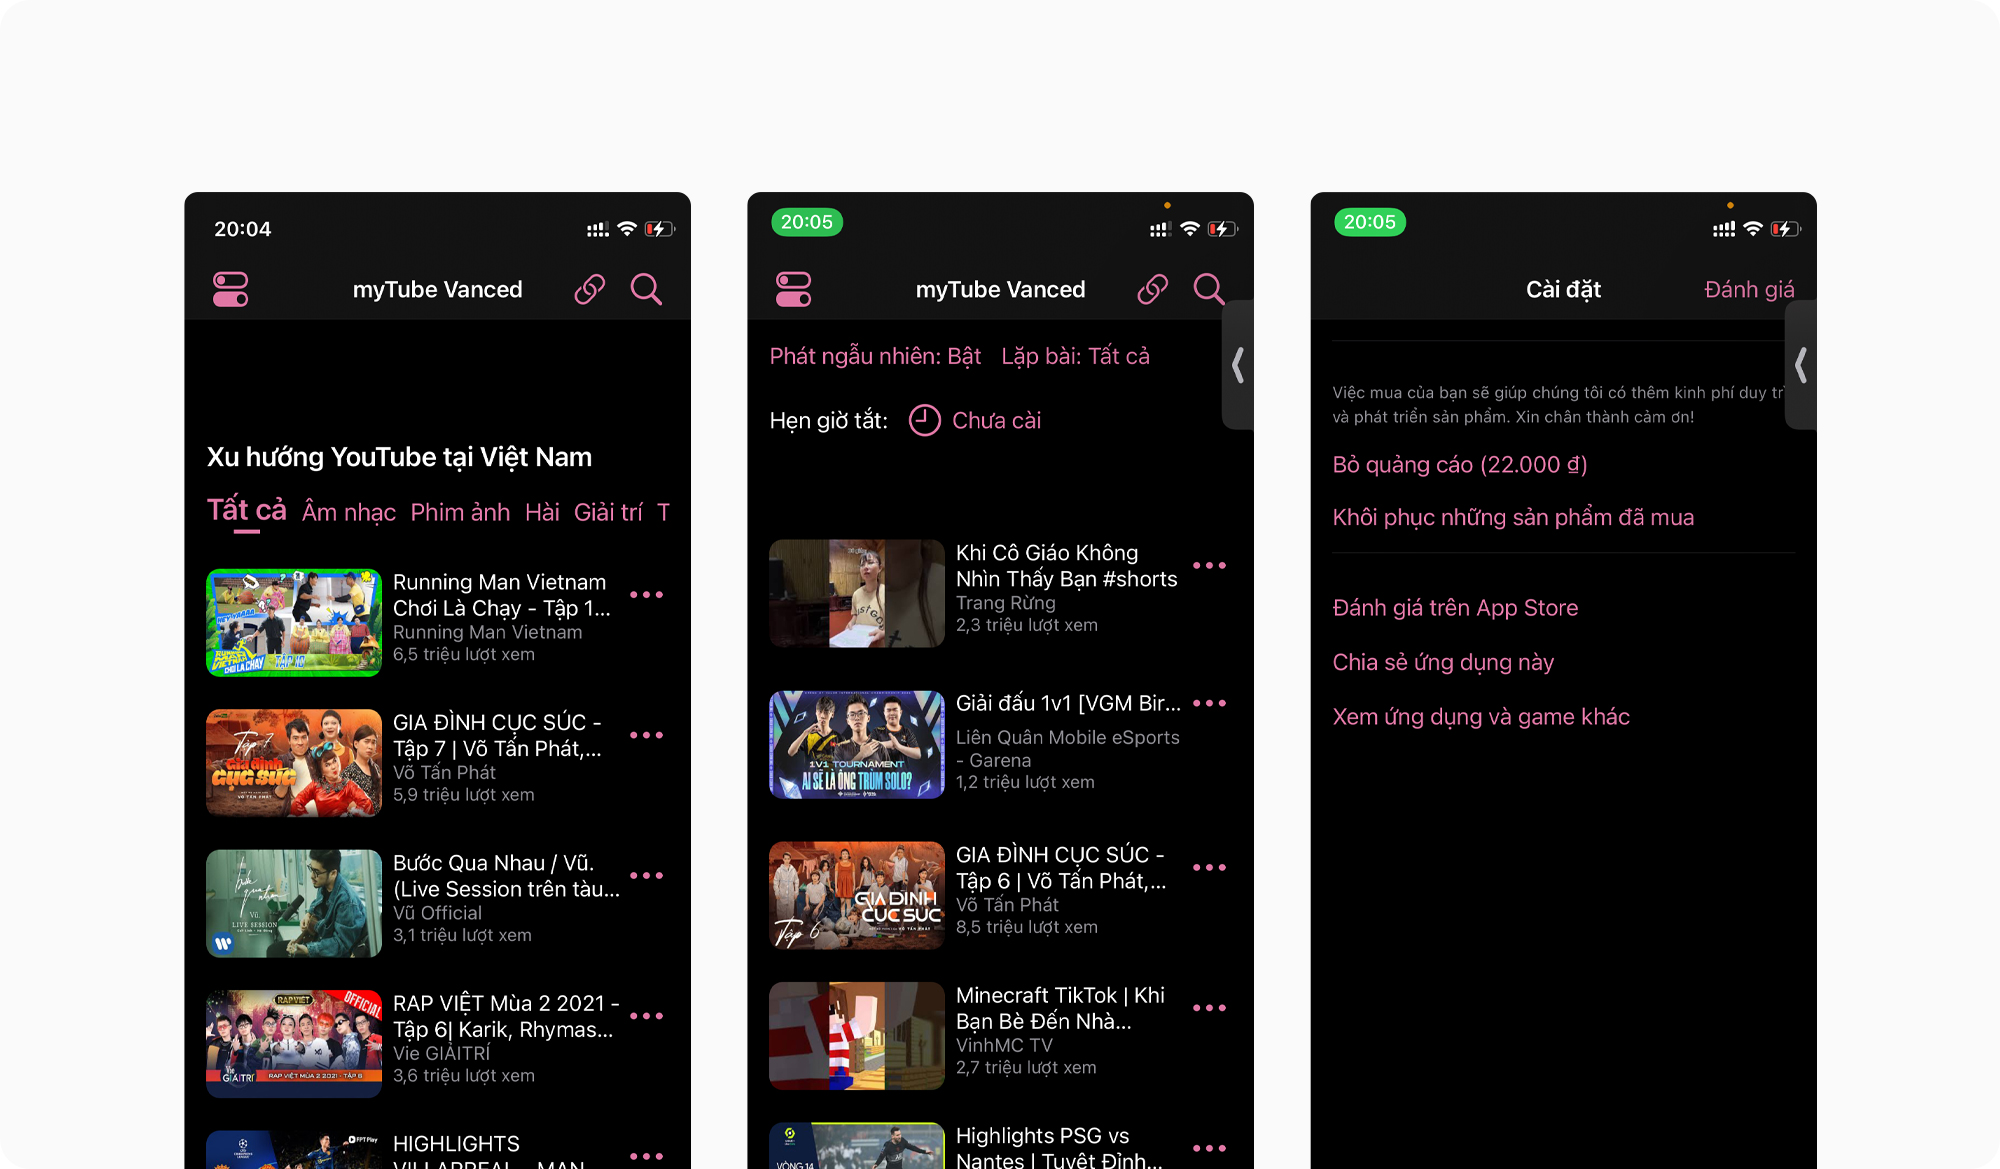Open search in second phone screen
Viewport: 2000px width, 1169px height.
coord(1209,290)
